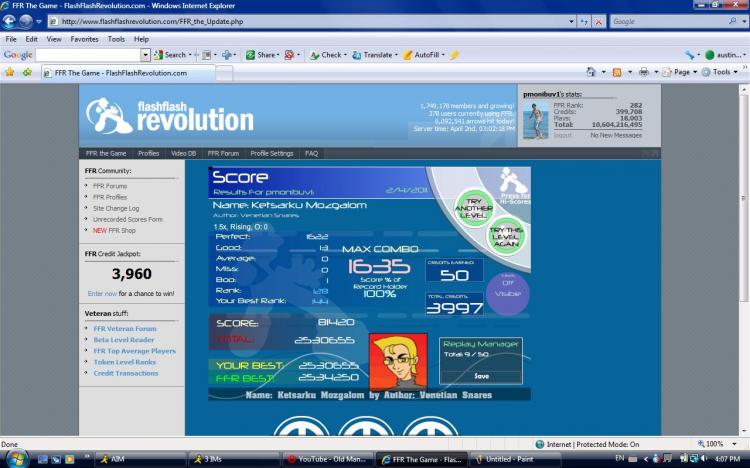
Task: Open the Help menu
Action: [x=141, y=39]
